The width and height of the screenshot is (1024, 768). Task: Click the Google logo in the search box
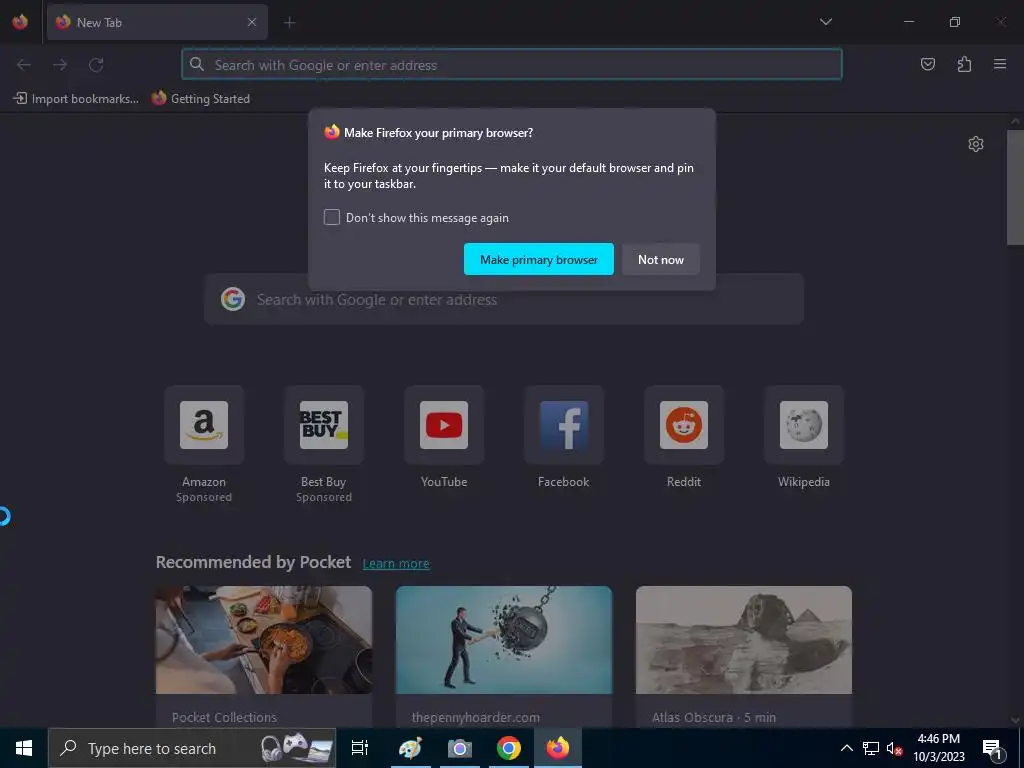[x=232, y=299]
